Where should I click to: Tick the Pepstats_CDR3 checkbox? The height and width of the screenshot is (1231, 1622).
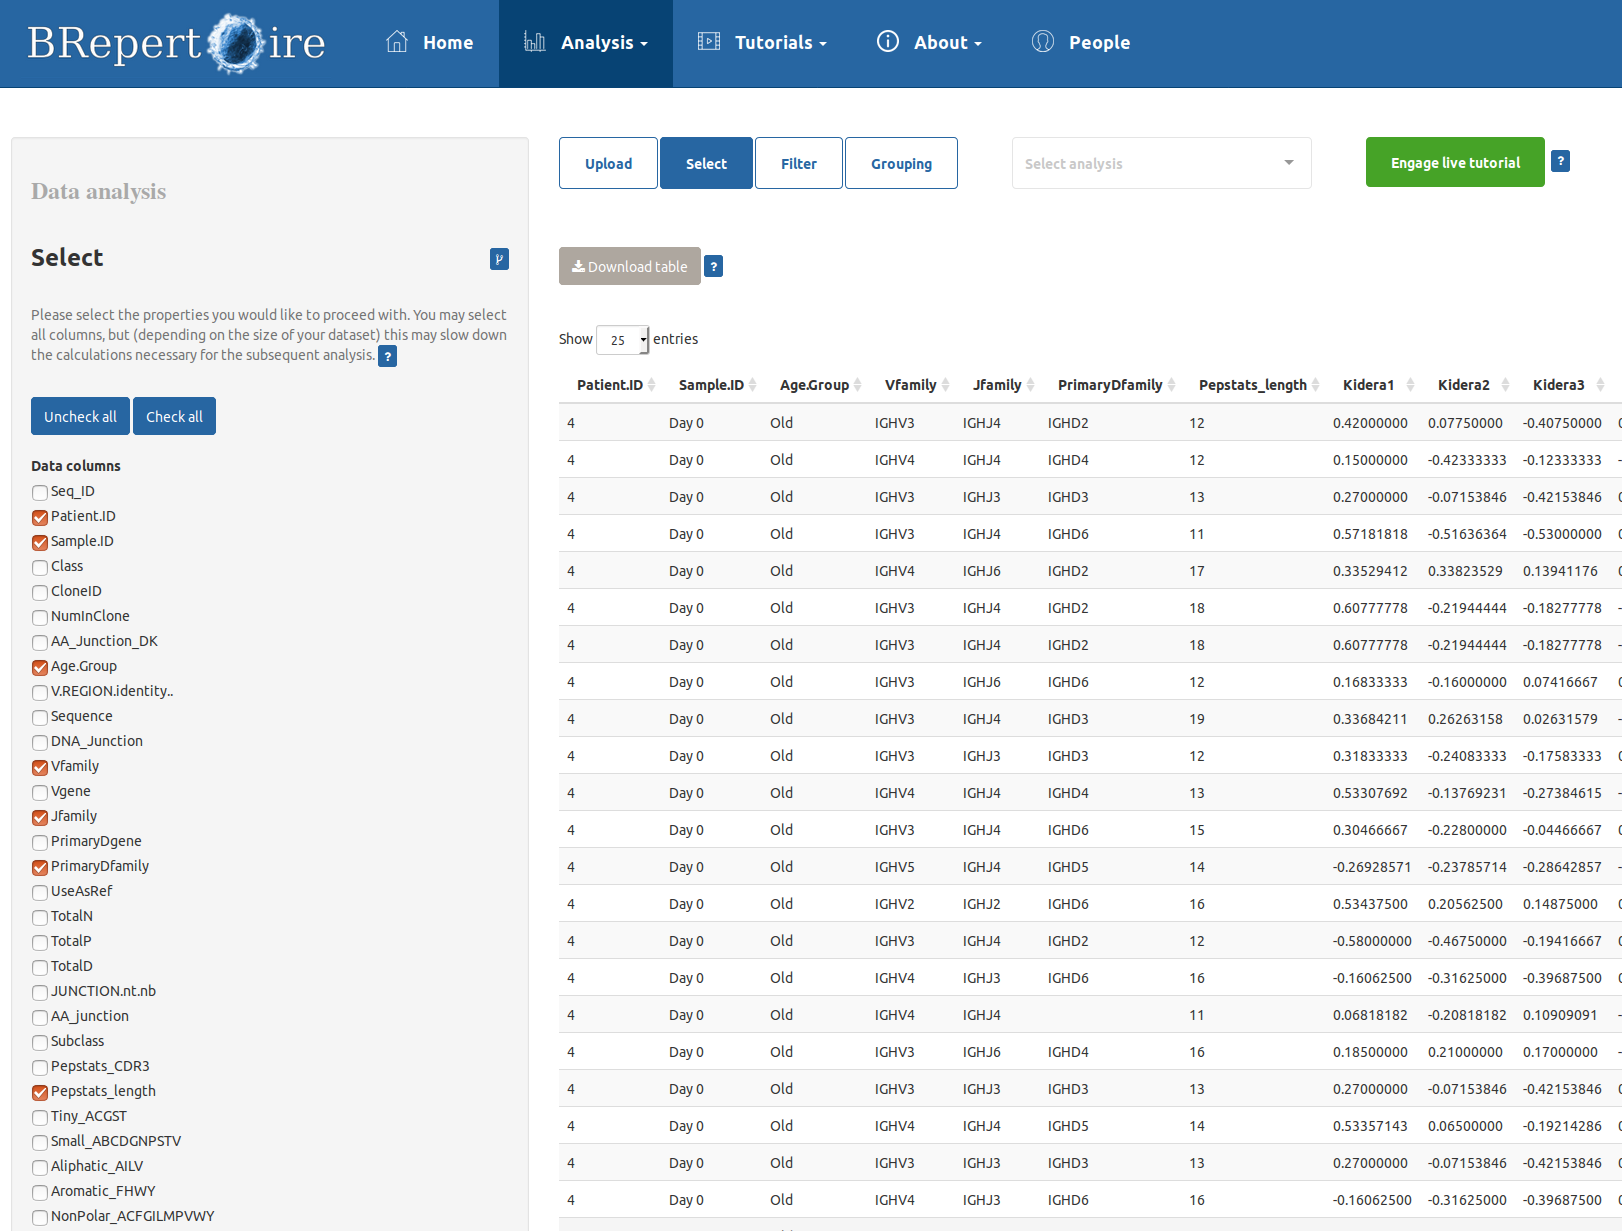point(40,1067)
